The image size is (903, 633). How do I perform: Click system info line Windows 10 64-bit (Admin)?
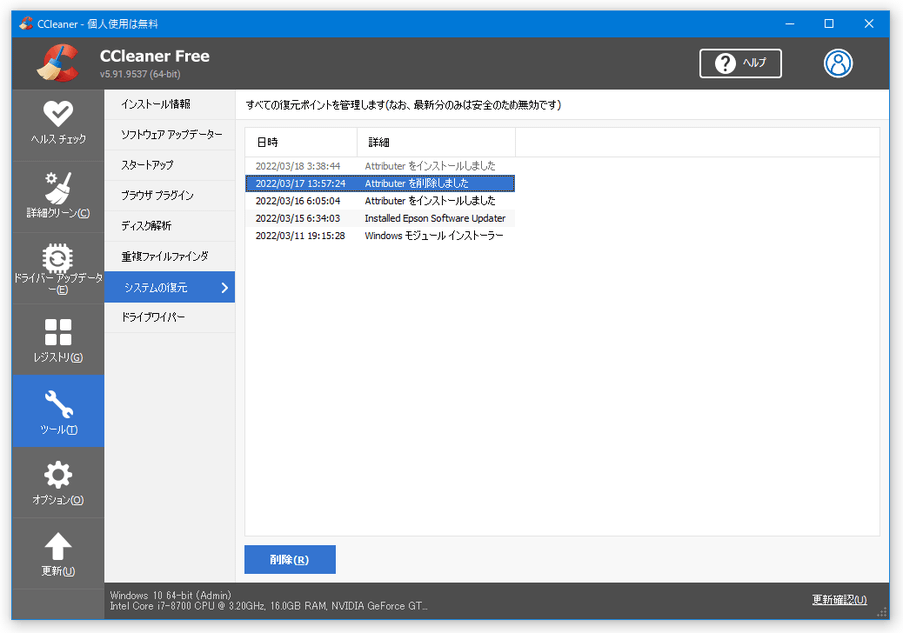[x=170, y=595]
